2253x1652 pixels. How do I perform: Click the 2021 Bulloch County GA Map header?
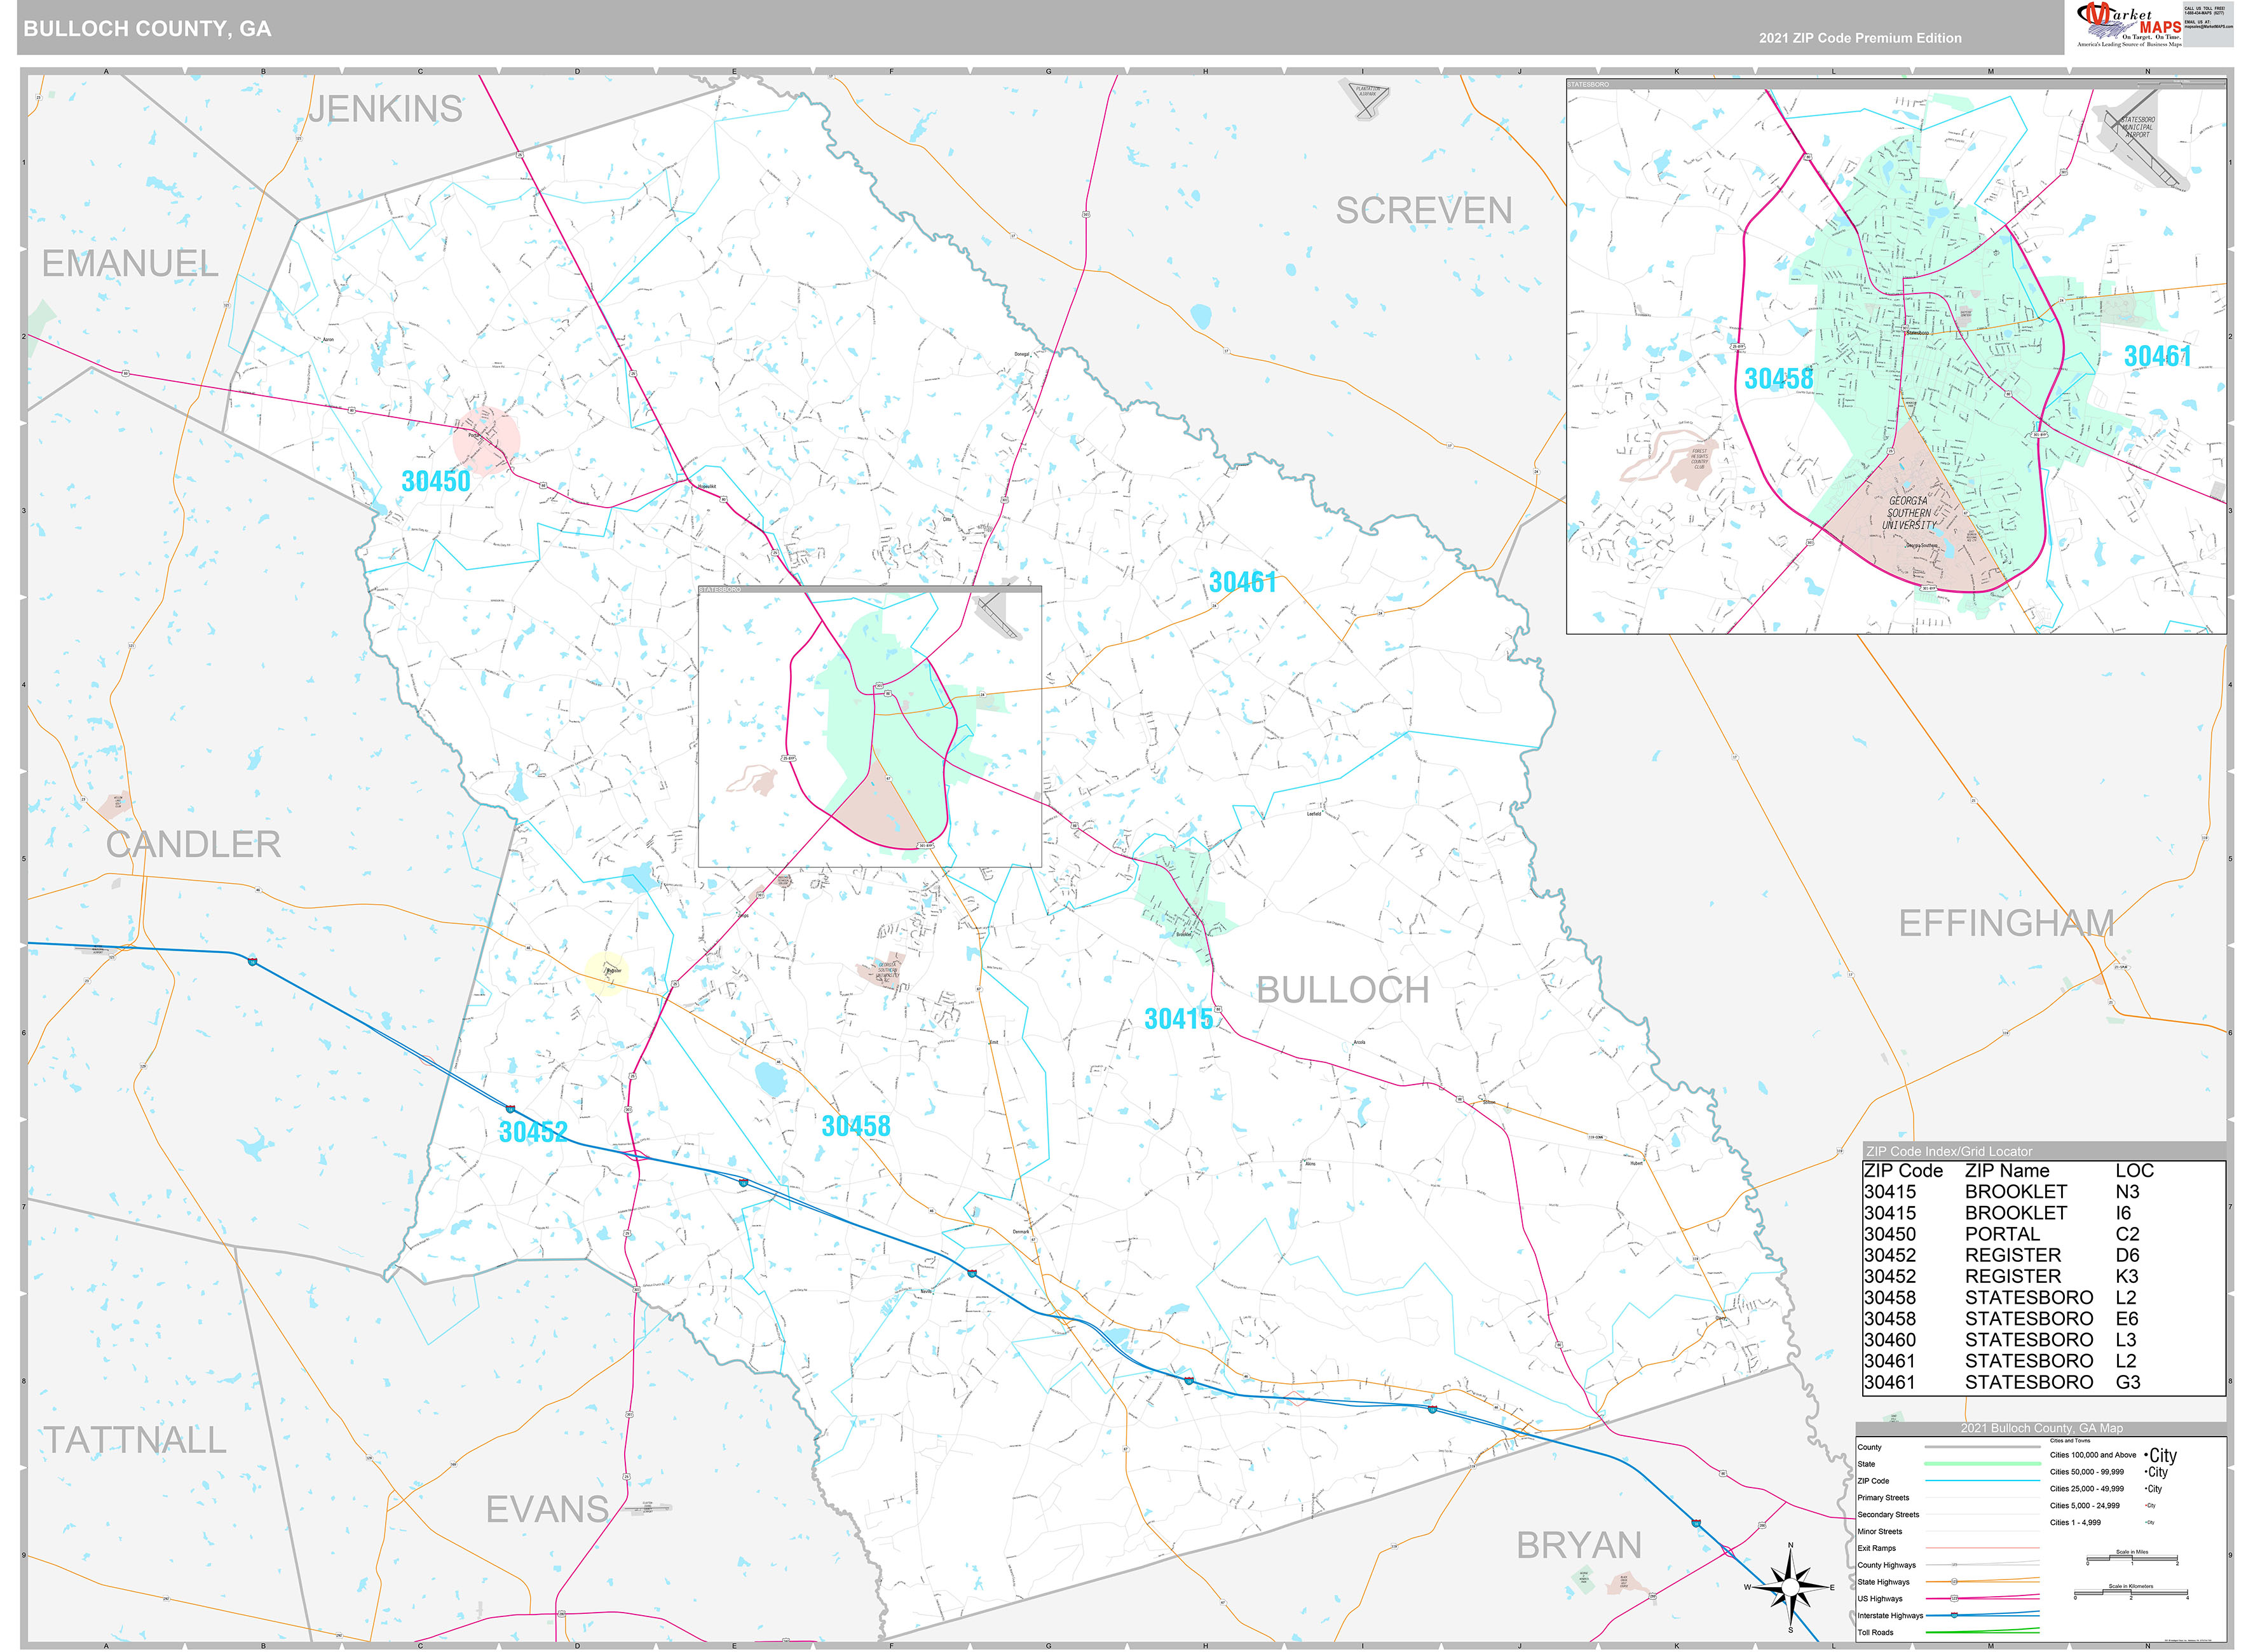[x=2042, y=1428]
